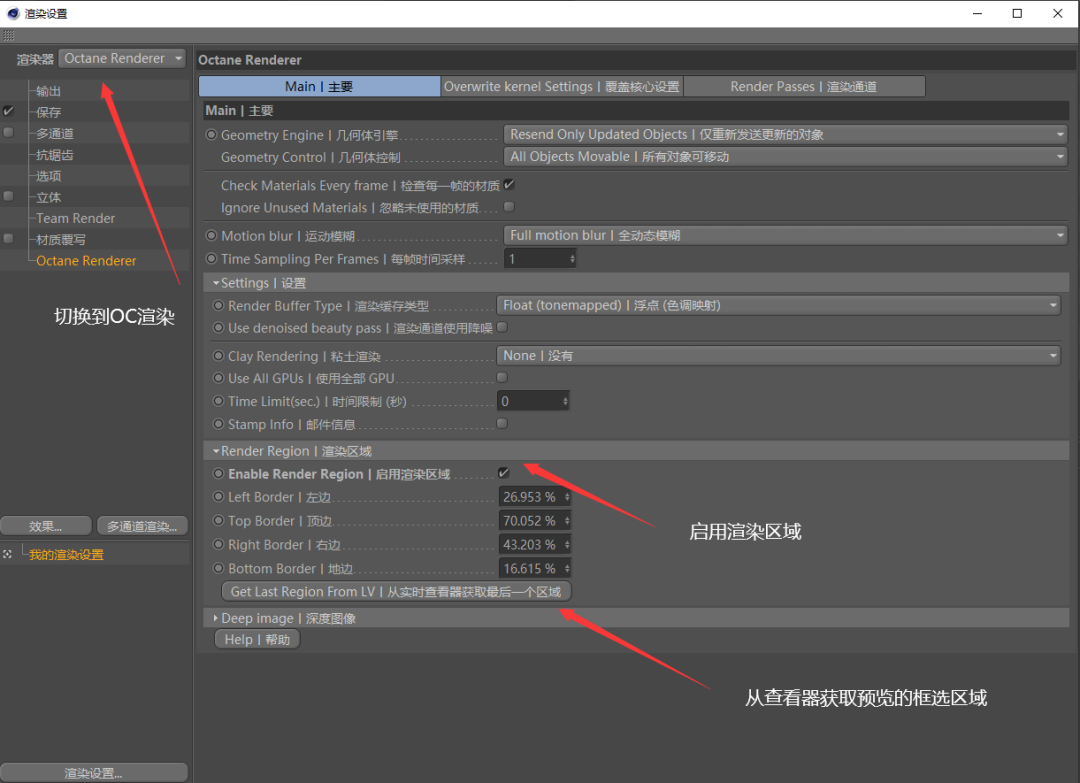This screenshot has height=783, width=1080.
Task: Click keyframe circle next to Motion blur
Action: (x=211, y=236)
